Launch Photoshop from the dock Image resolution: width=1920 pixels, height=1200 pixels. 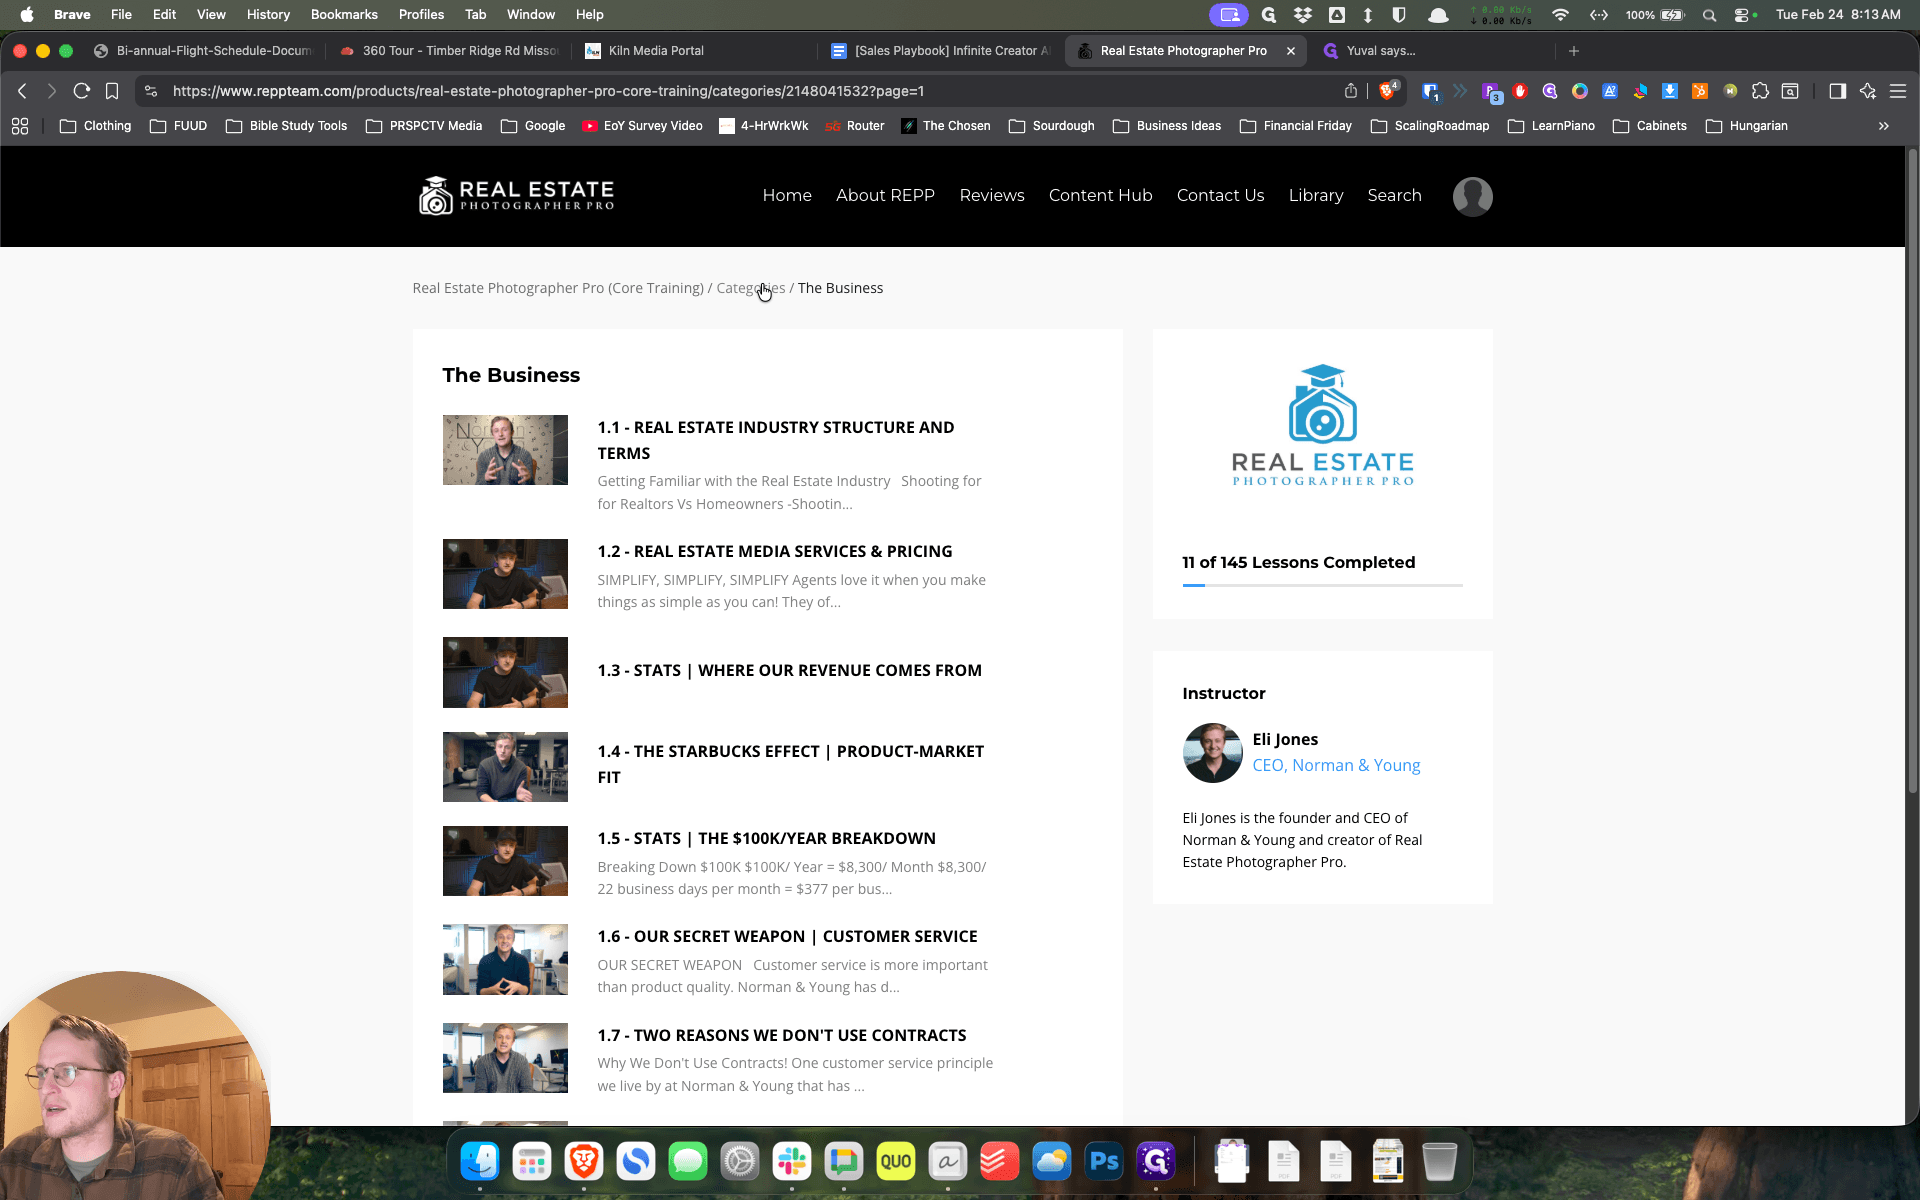(x=1104, y=1161)
